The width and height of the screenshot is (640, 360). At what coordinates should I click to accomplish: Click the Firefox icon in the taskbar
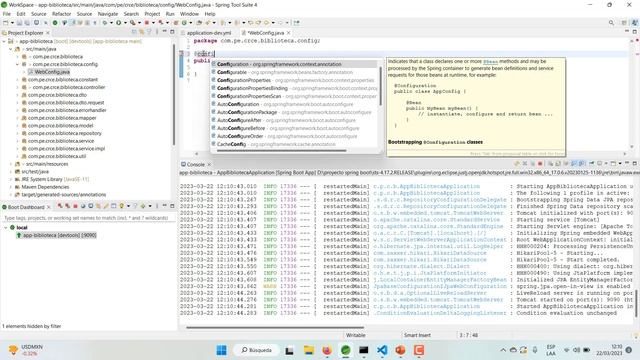[327, 350]
